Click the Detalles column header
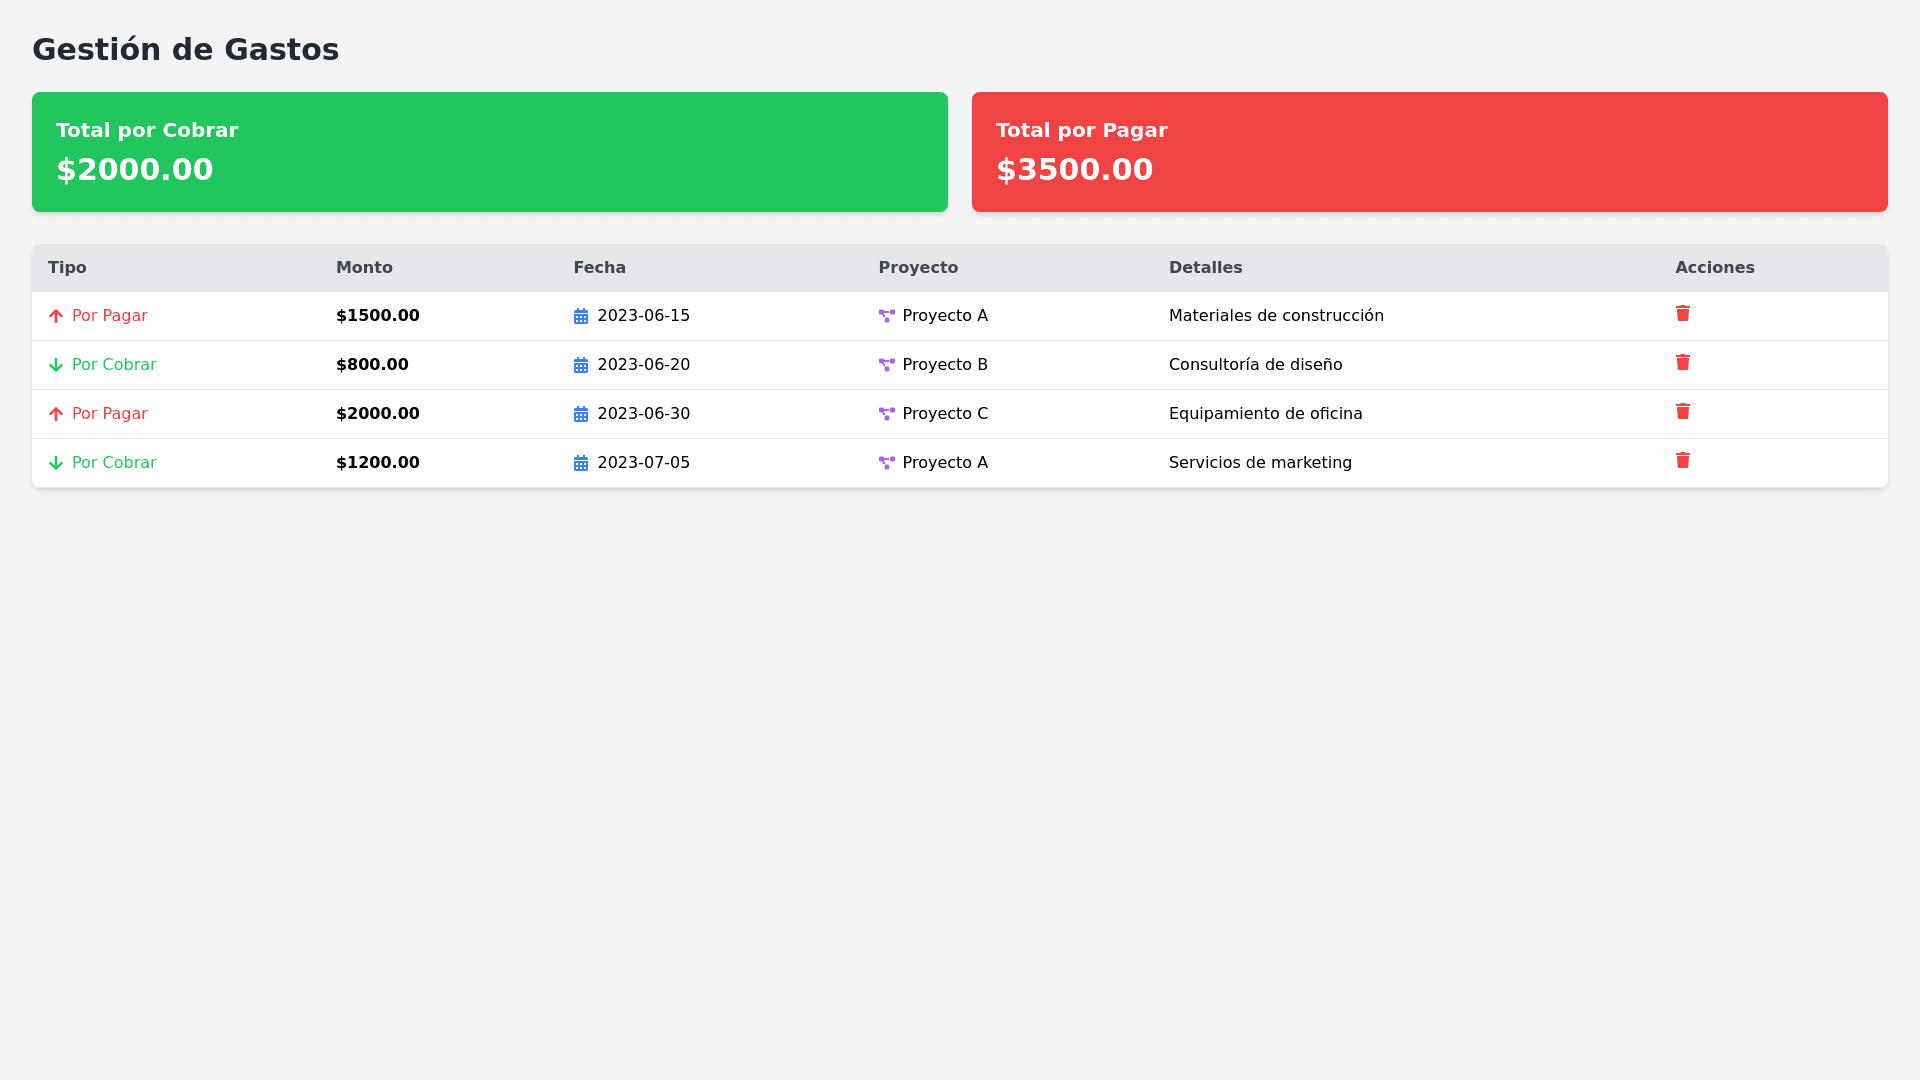Image resolution: width=1920 pixels, height=1080 pixels. (1205, 268)
